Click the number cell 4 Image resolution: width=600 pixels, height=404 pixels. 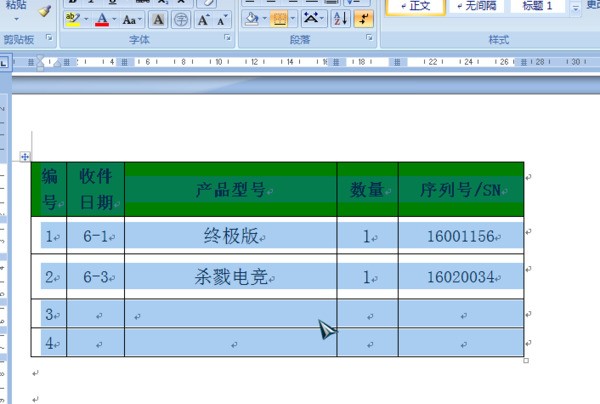[49, 342]
